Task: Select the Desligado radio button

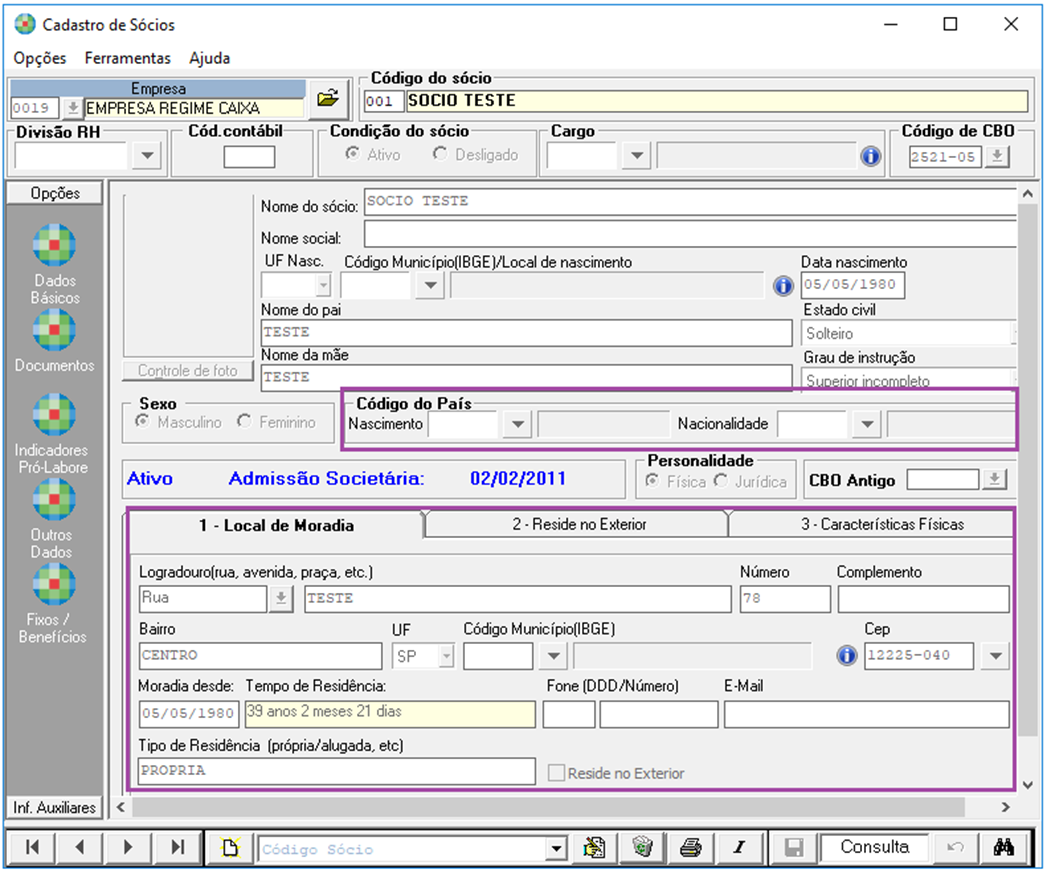Action: (439, 154)
